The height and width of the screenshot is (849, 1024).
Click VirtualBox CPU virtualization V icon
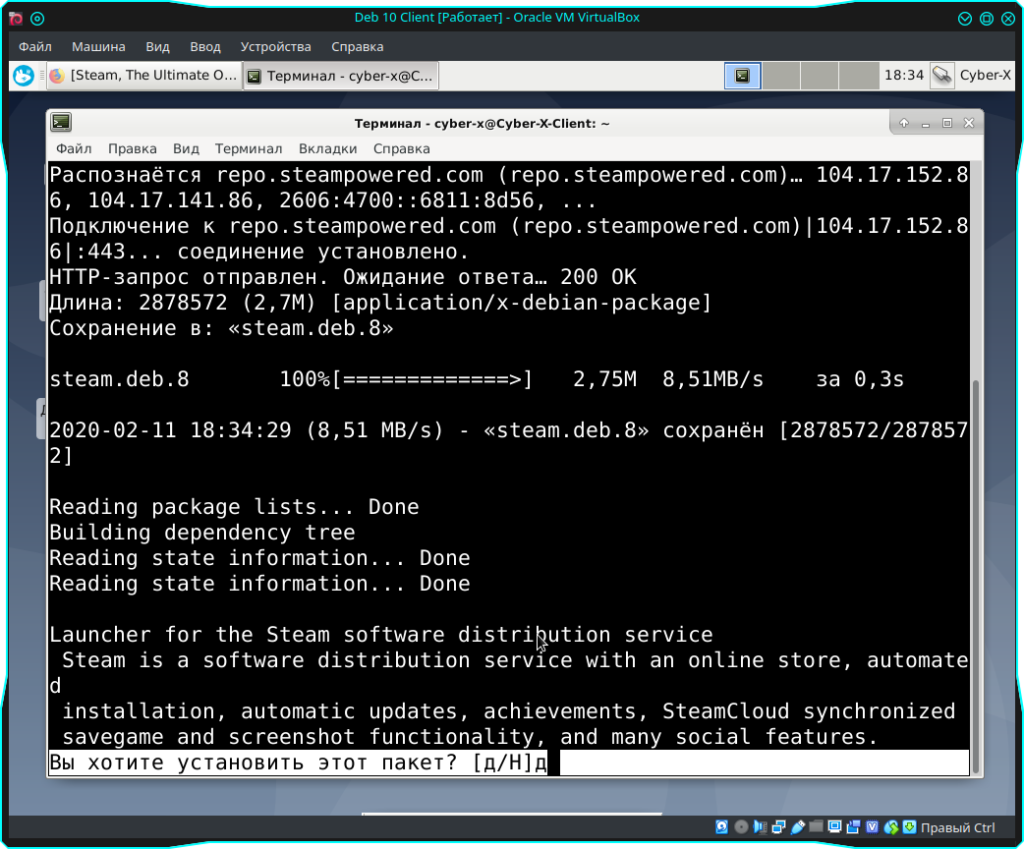pyautogui.click(x=872, y=827)
